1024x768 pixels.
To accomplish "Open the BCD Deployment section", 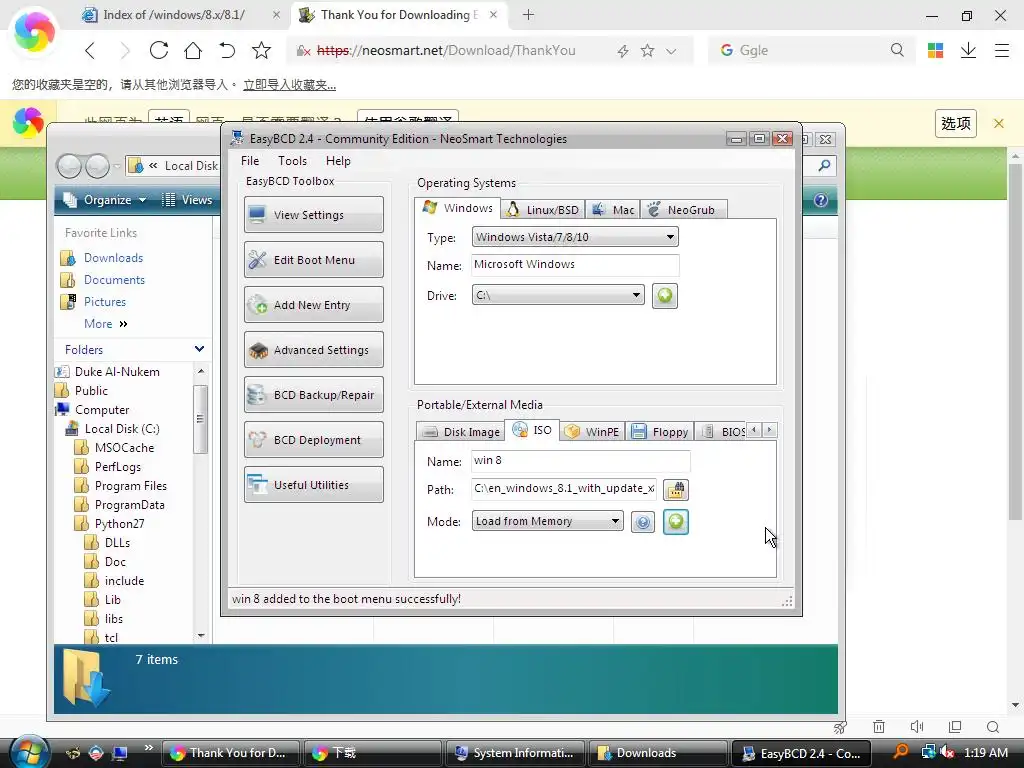I will pos(313,440).
